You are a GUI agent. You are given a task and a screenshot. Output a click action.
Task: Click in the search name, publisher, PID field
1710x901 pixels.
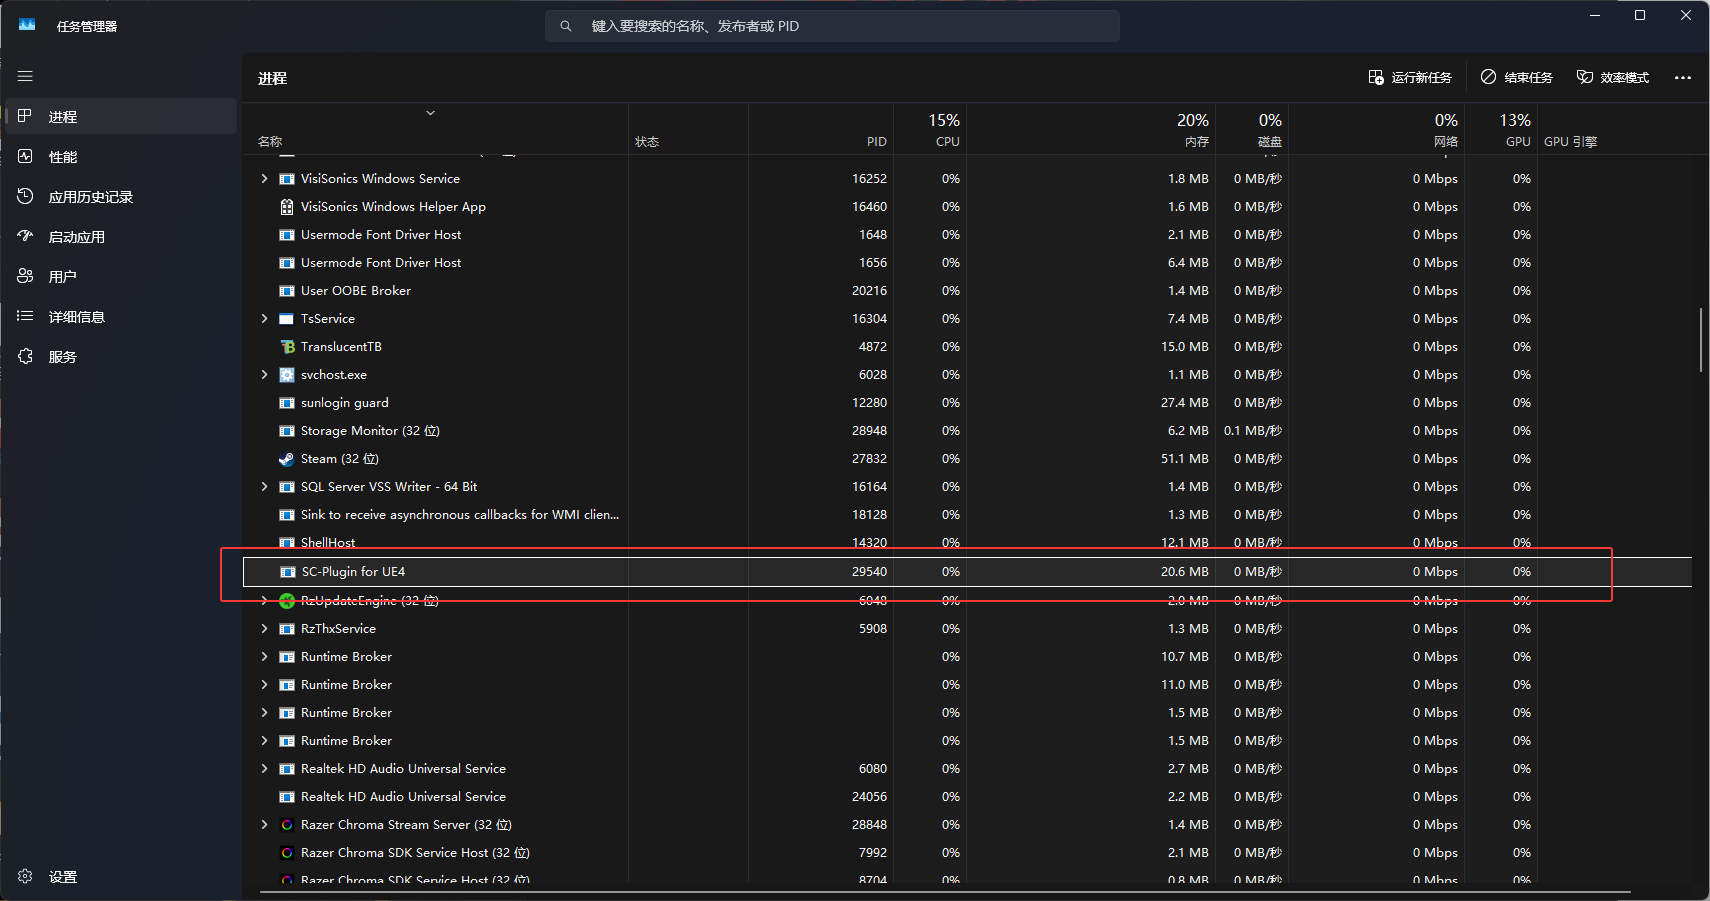[832, 26]
